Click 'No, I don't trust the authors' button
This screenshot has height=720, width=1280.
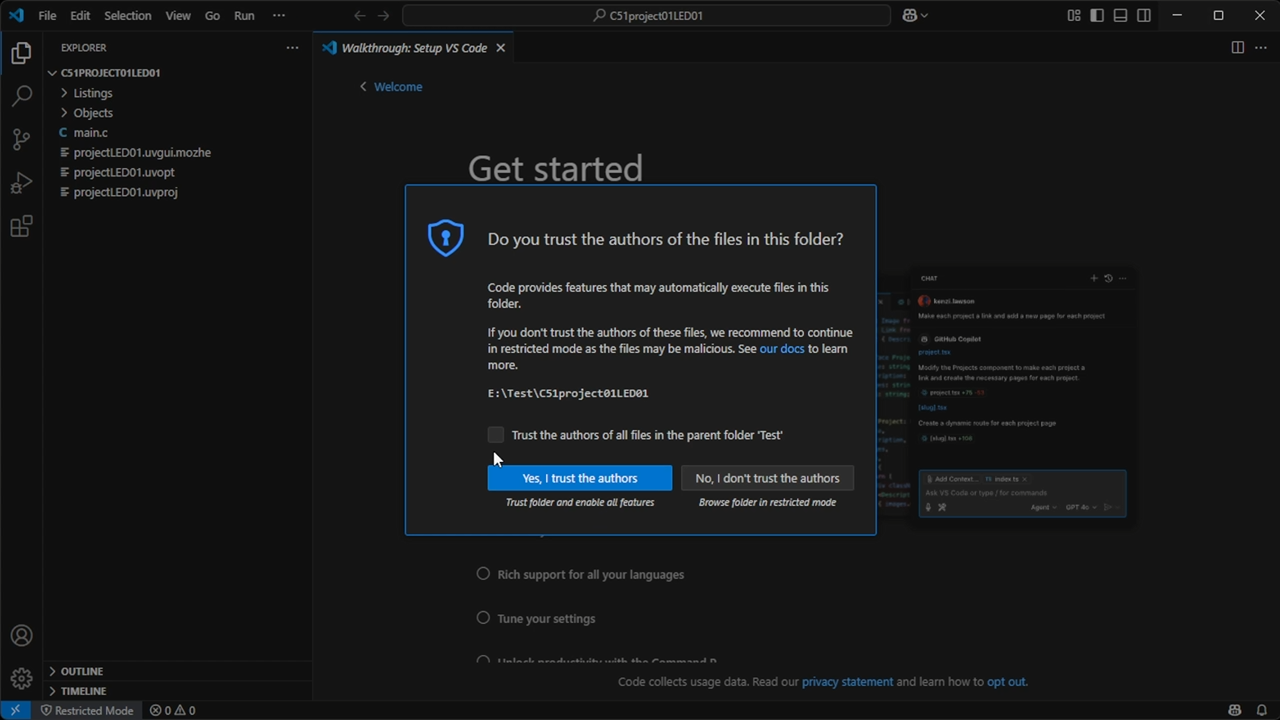point(767,478)
